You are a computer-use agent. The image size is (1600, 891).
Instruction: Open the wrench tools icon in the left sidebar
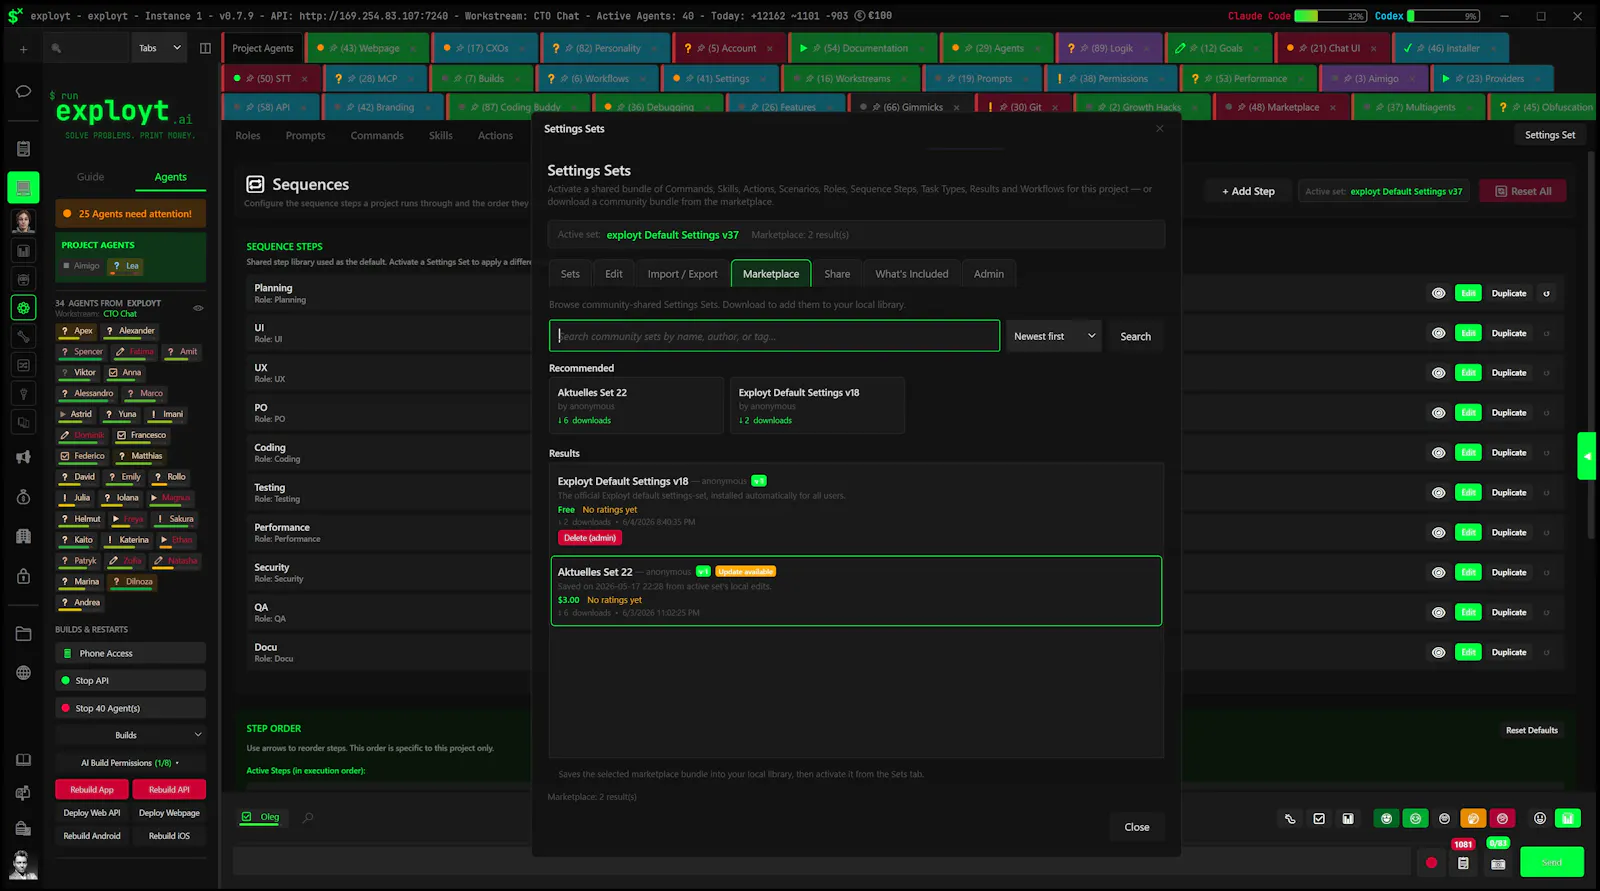pos(23,336)
